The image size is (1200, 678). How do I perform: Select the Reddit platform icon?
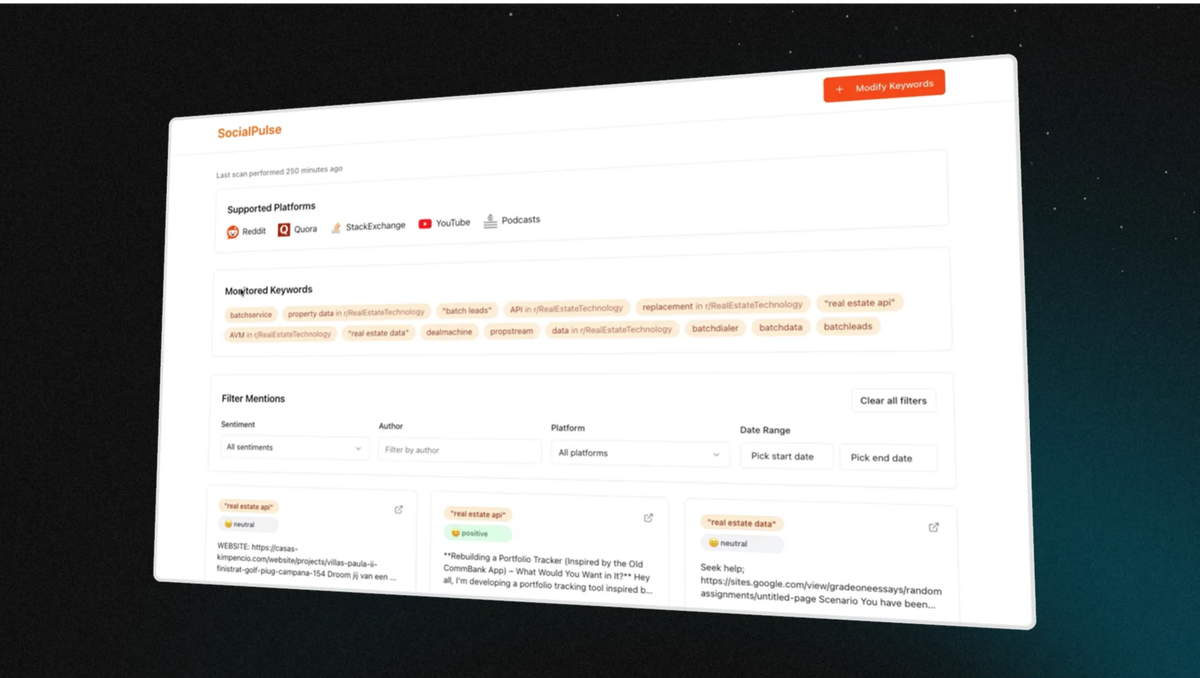pyautogui.click(x=234, y=231)
